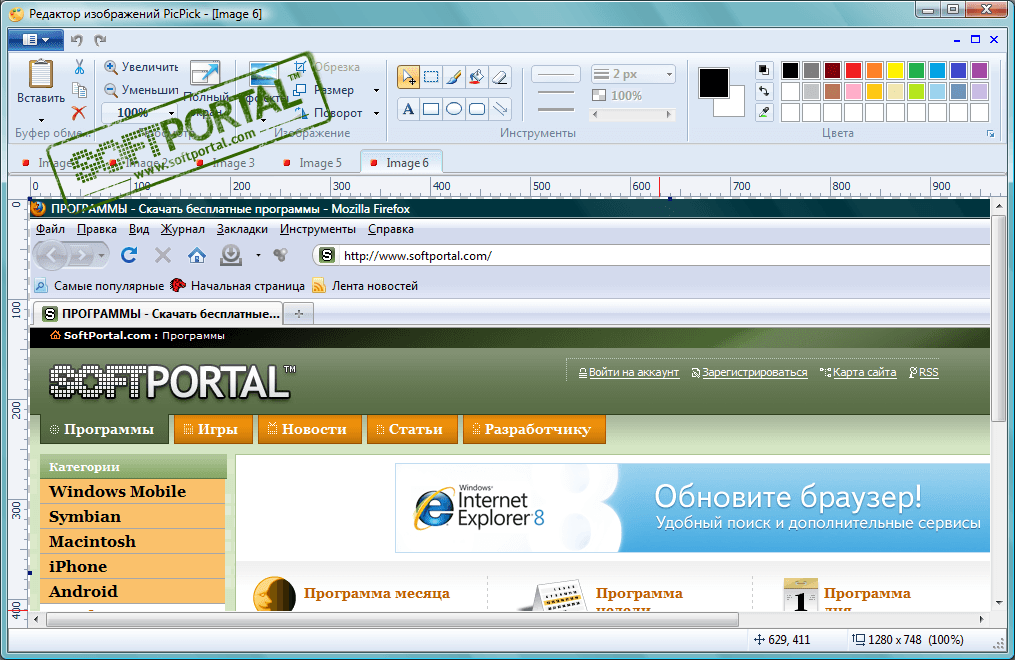This screenshot has height=660, width=1015.
Task: Click the Игры tab in the captured page
Action: click(213, 430)
